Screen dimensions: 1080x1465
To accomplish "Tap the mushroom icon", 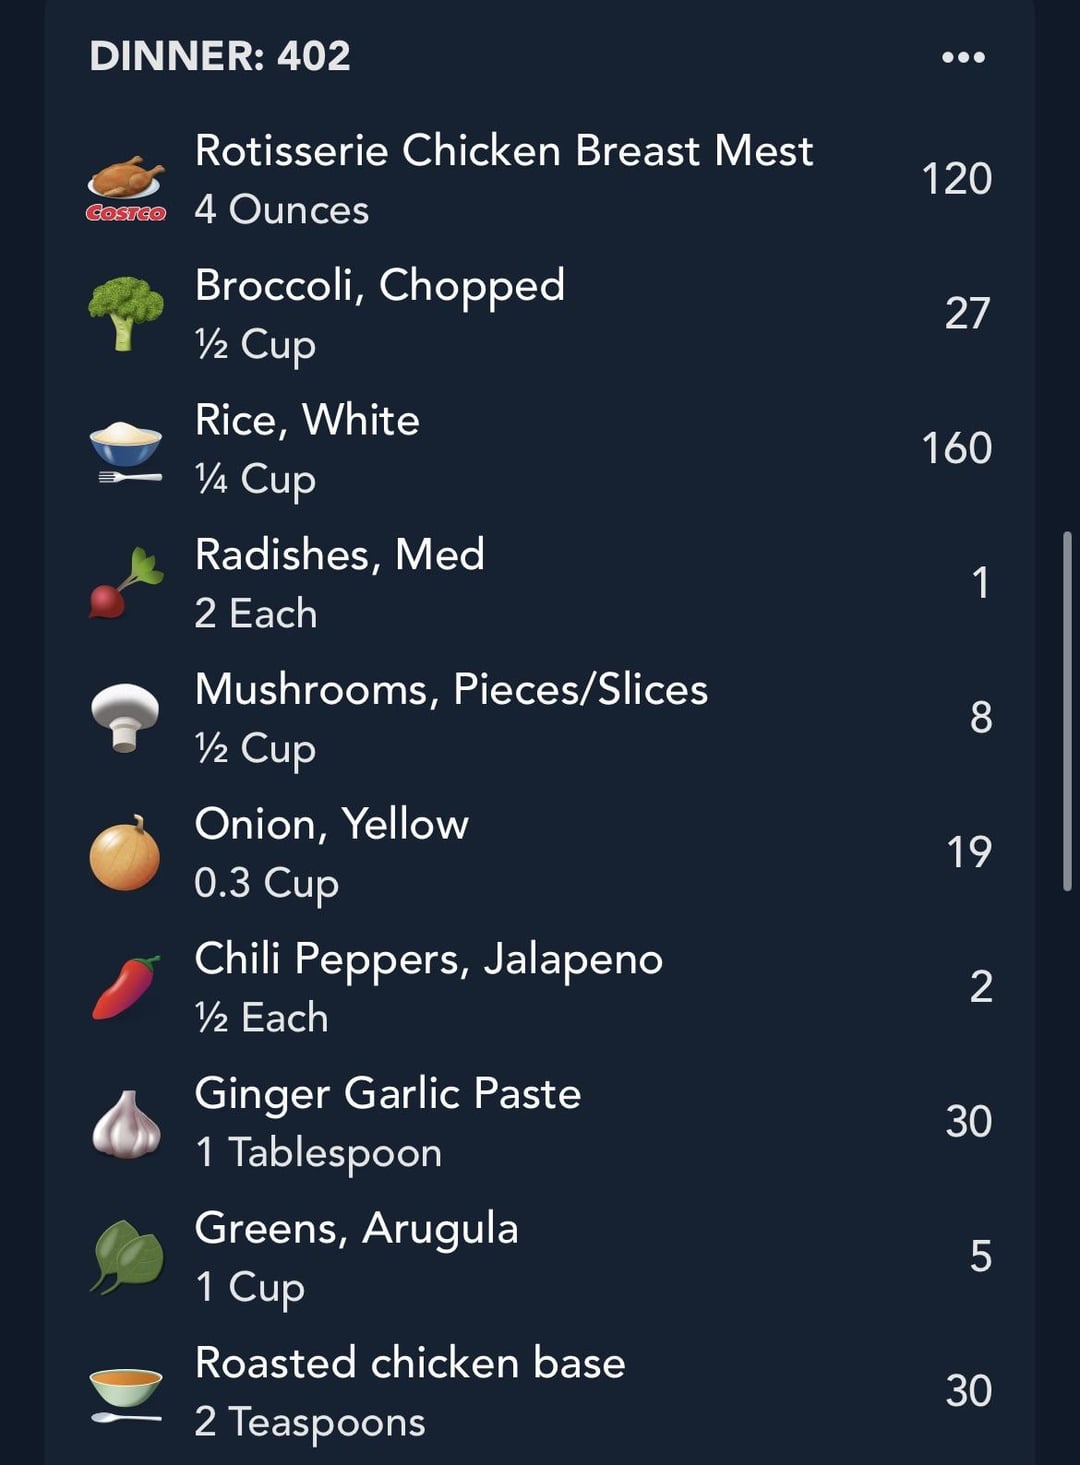I will point(125,717).
